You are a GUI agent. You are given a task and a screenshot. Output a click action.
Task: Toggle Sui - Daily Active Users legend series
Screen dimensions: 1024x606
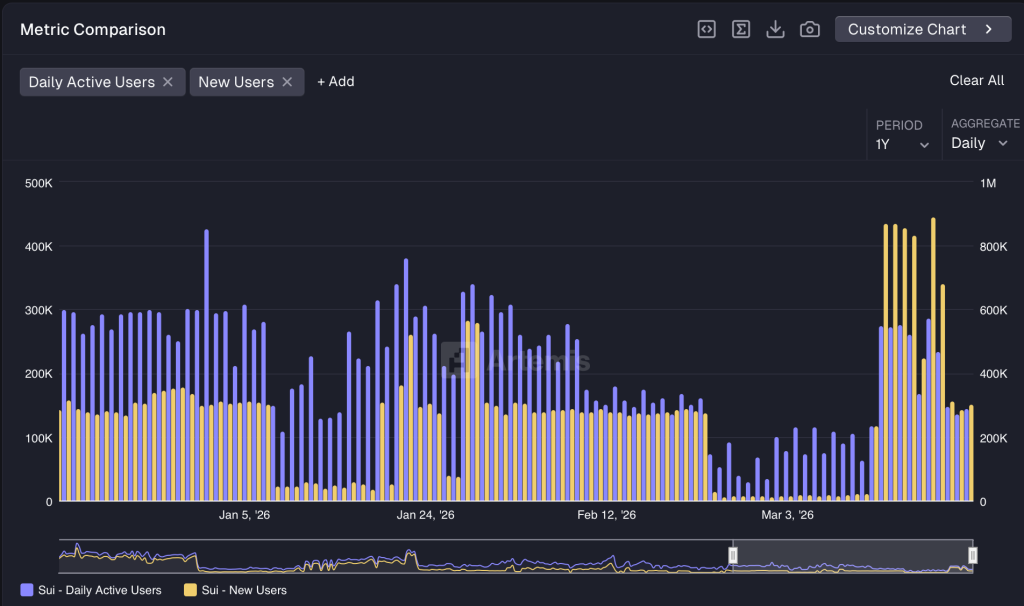pos(99,590)
